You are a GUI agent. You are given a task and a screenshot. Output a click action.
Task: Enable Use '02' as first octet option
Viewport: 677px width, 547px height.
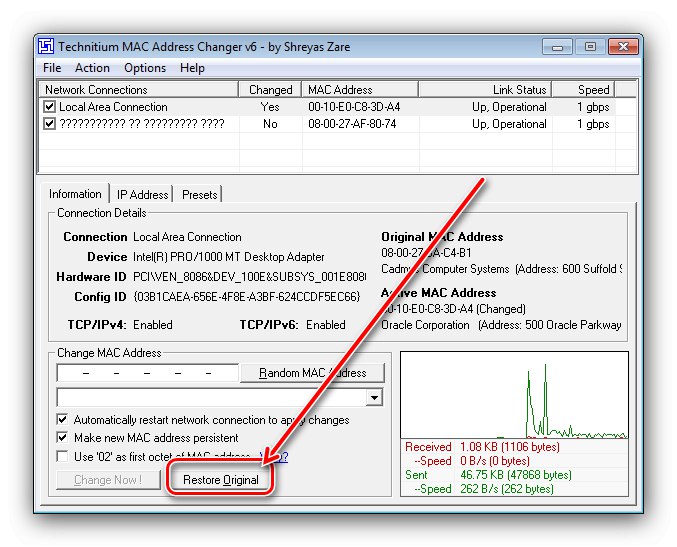tap(62, 456)
